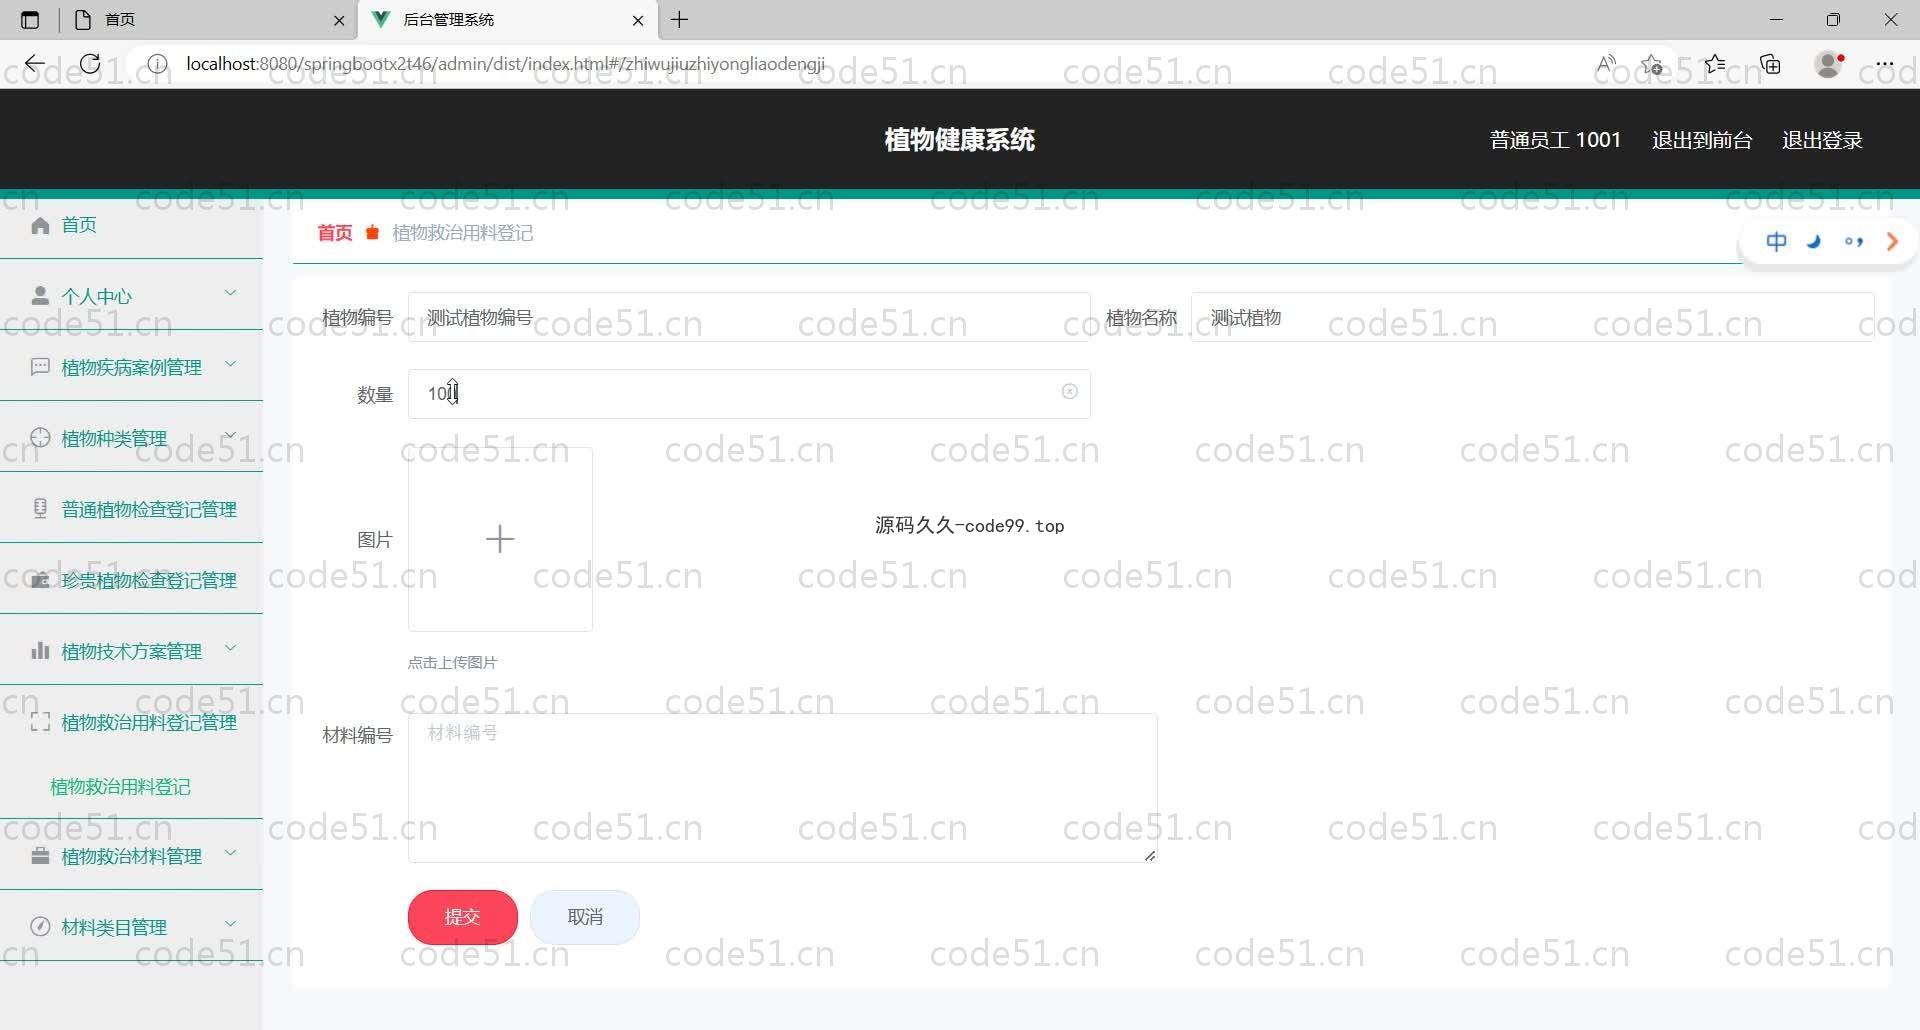
Task: Switch to the 后台管理系统 browser tab
Action: pos(506,20)
